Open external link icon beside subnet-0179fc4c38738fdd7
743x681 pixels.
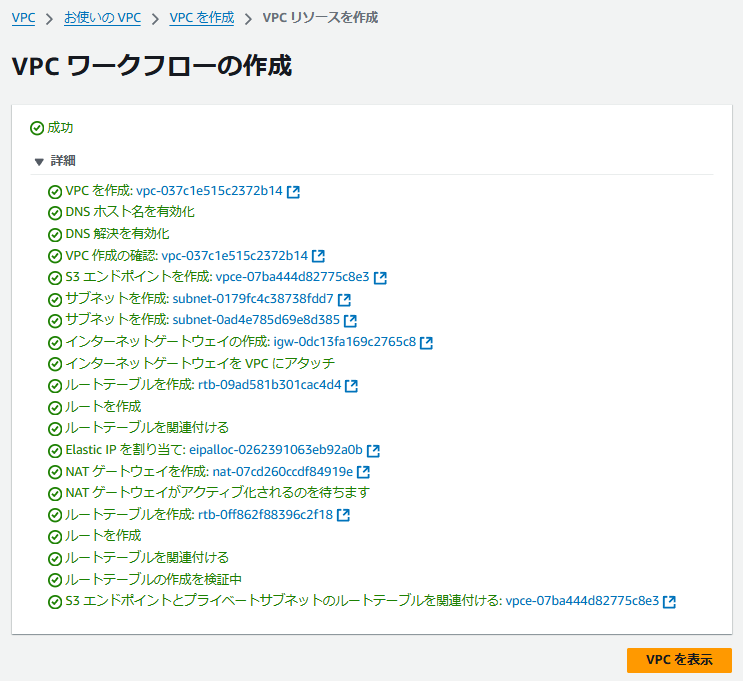tap(344, 299)
